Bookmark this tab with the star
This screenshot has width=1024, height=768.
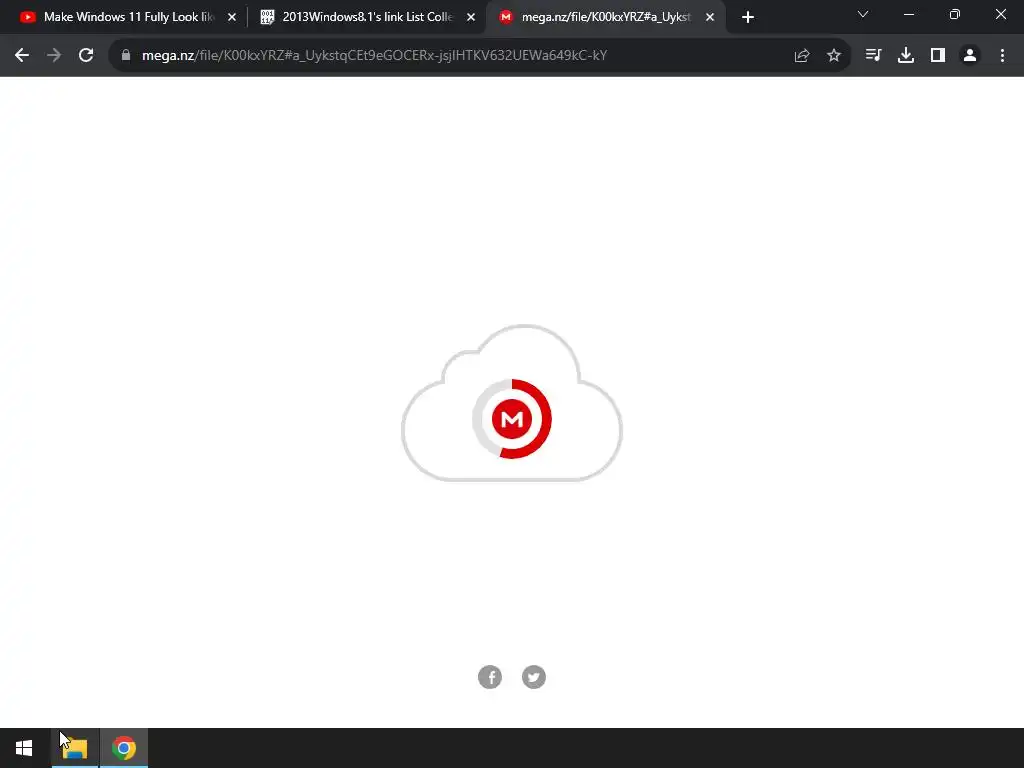point(834,56)
